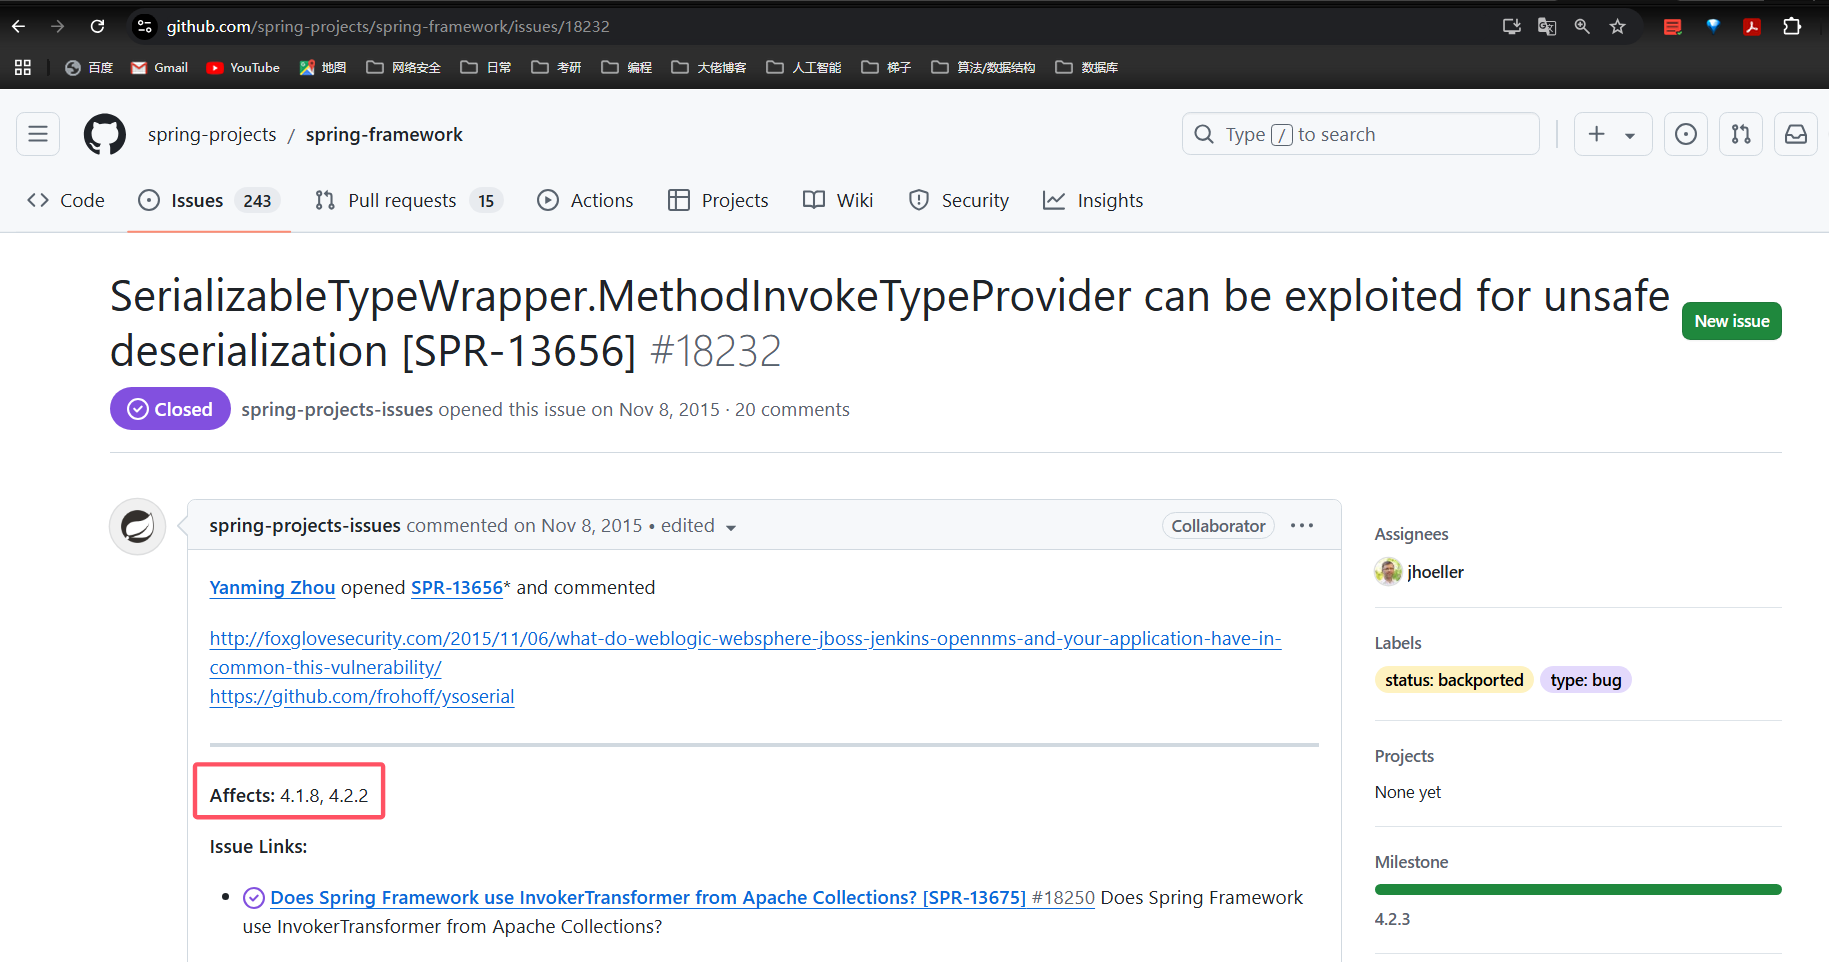This screenshot has width=1829, height=962.
Task: Open the extensions puzzle icon
Action: (1792, 26)
